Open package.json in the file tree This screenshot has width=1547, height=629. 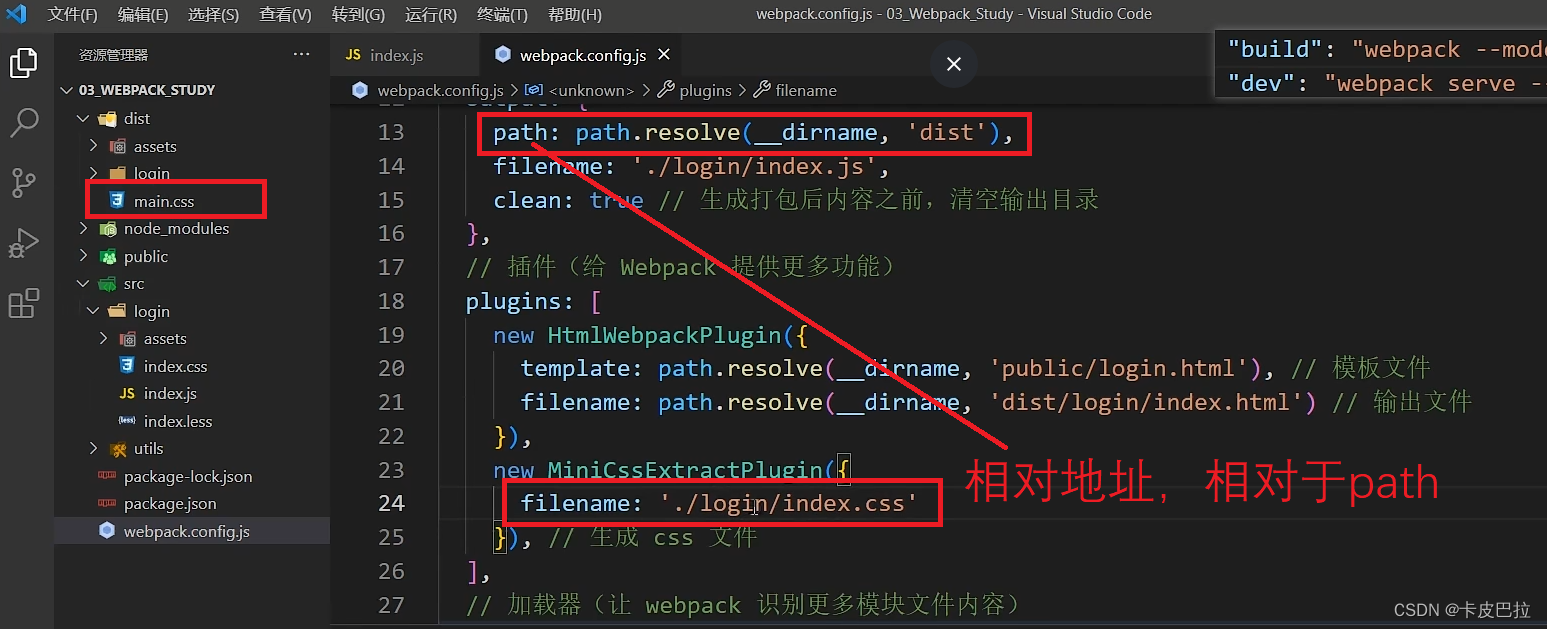point(170,504)
